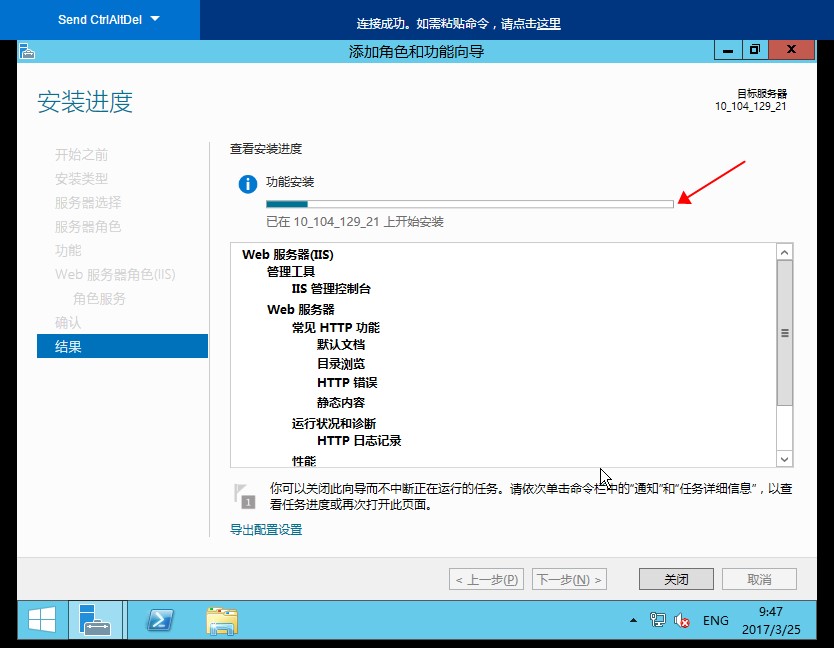Click the notification flag icon
Viewport: 834px width, 648px height.
click(x=244, y=496)
